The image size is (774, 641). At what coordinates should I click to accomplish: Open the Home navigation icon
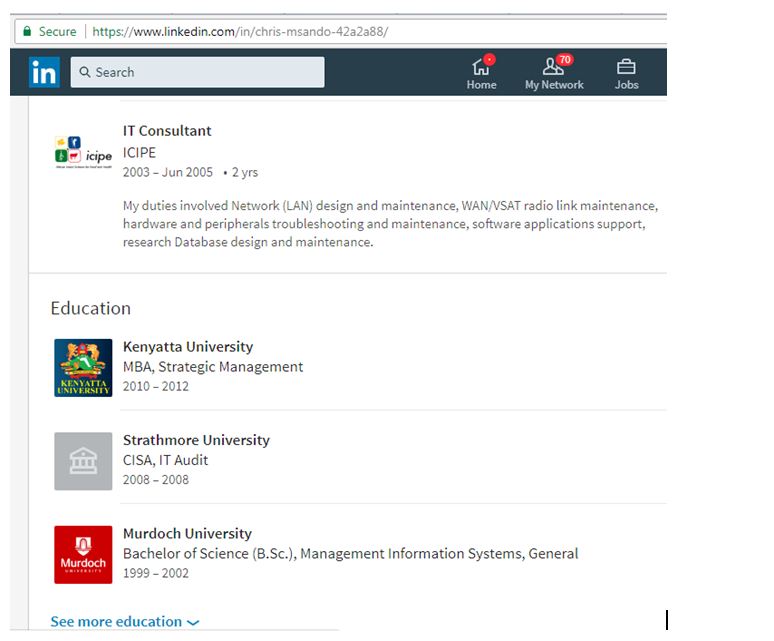pos(482,73)
